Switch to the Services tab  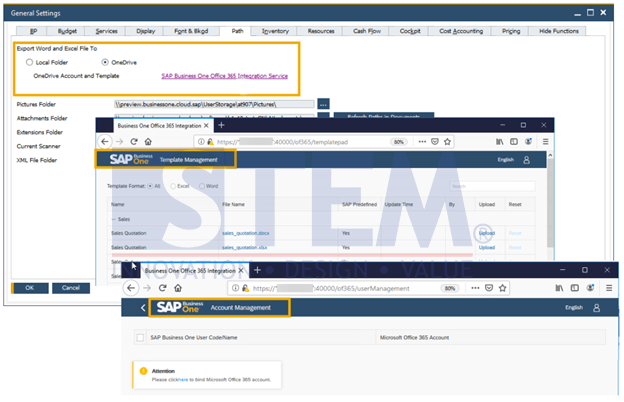[106, 31]
